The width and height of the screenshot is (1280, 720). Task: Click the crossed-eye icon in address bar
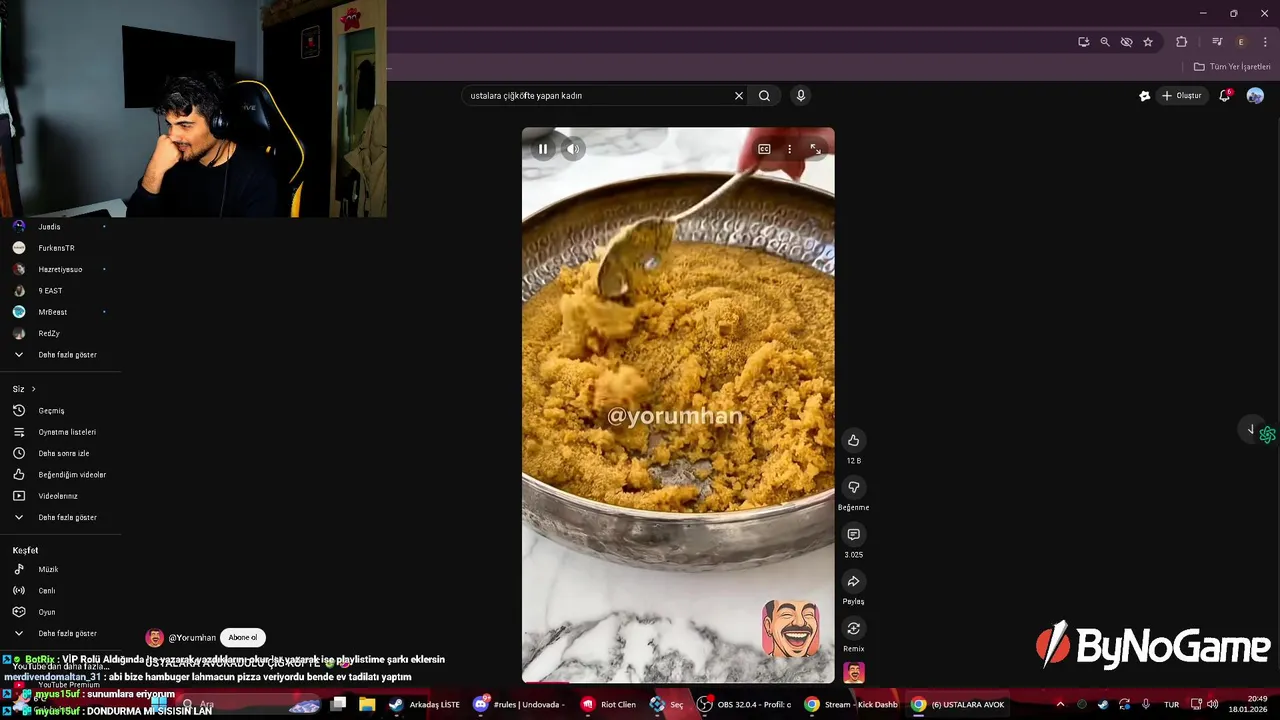(x=1126, y=42)
